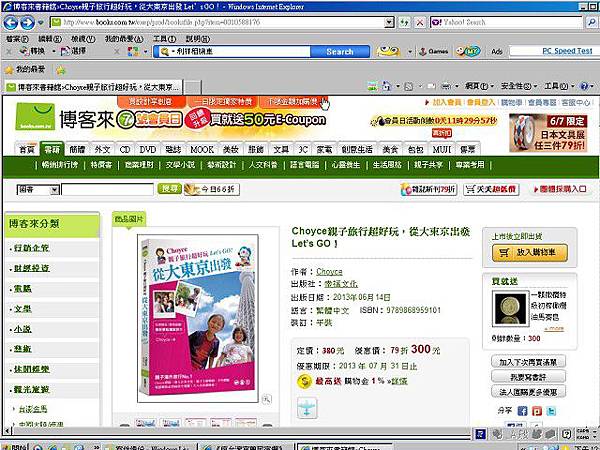Open the 休閒娛樂 category link
Screen dimensions: 600x450
tap(31, 369)
